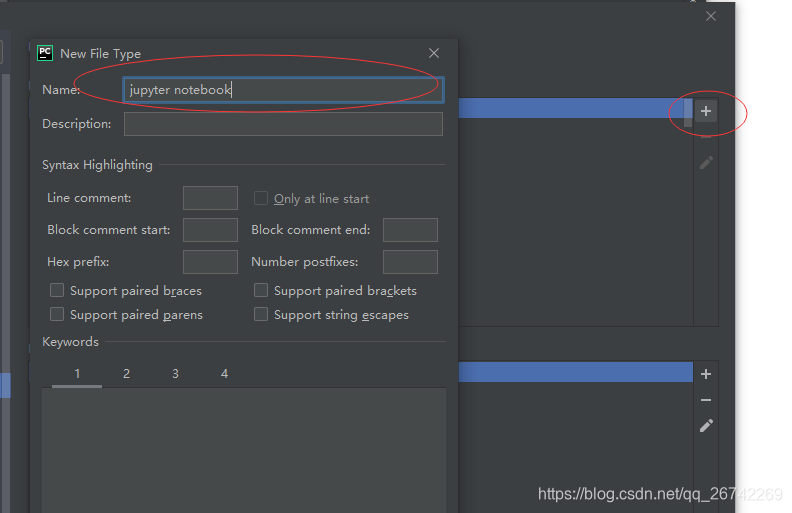Click the Number postfixes field
This screenshot has height=513, width=792.
[x=410, y=262]
